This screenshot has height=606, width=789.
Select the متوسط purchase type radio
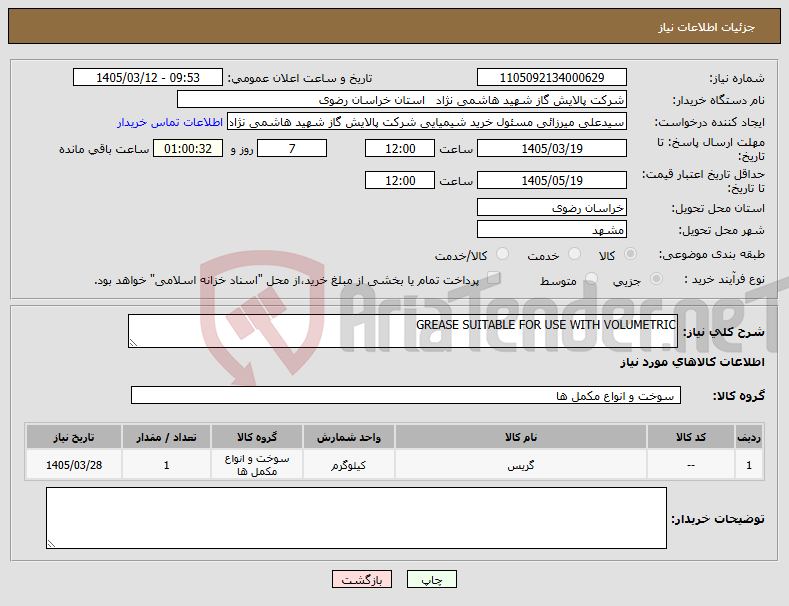tap(591, 279)
